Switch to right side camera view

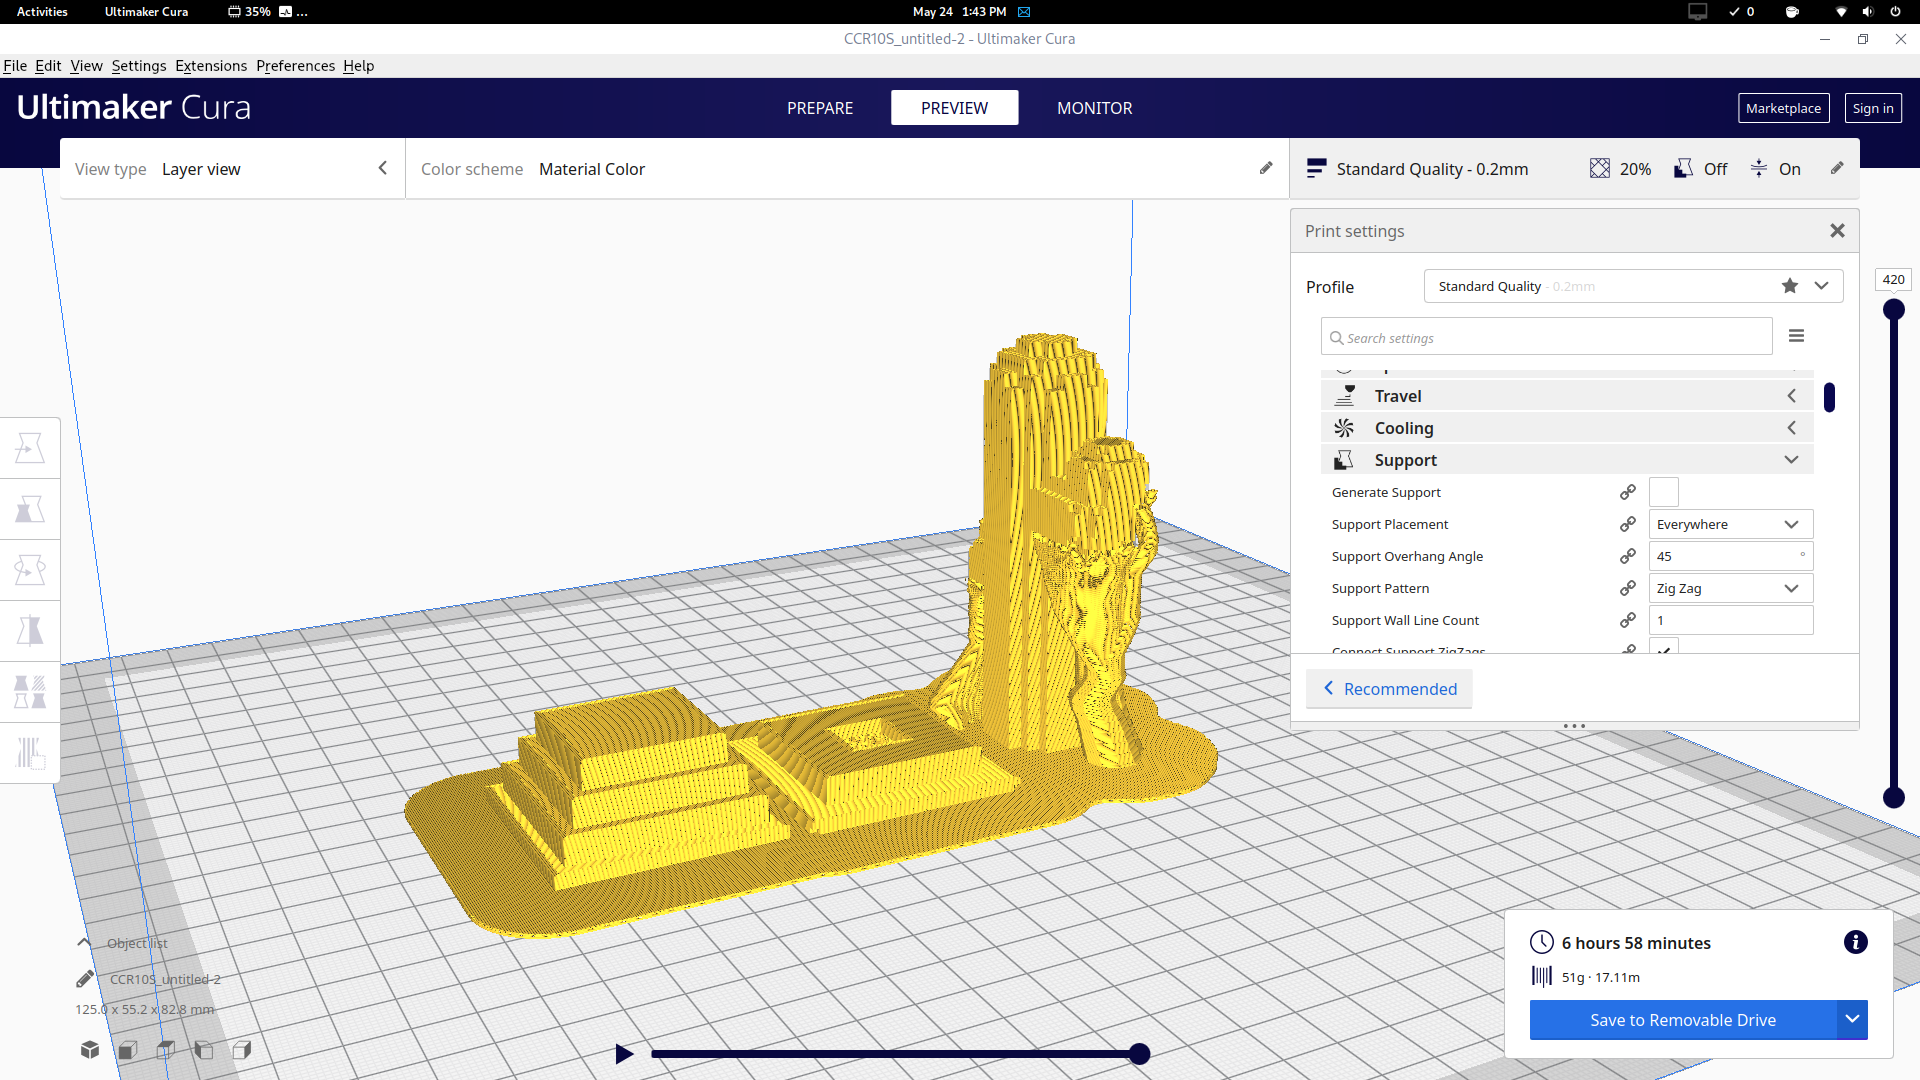[x=242, y=1049]
